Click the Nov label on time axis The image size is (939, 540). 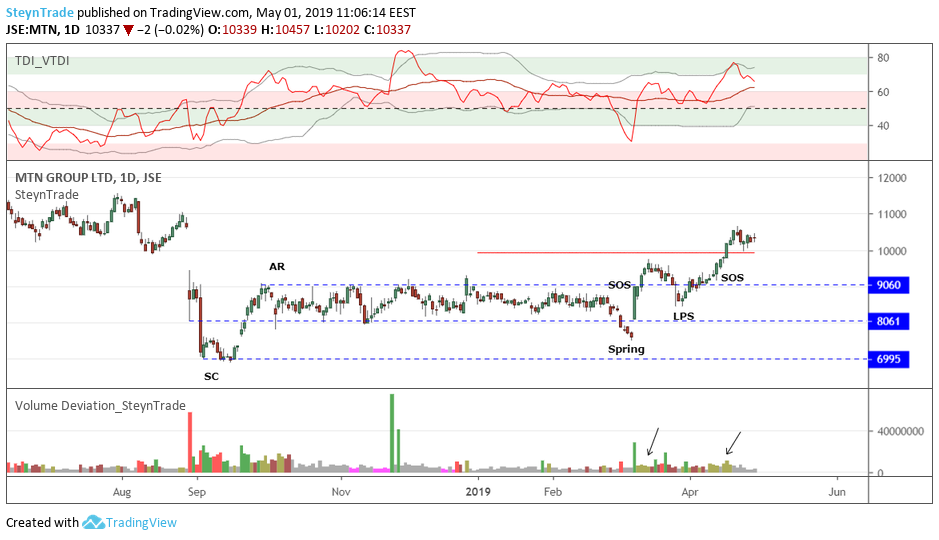click(x=341, y=492)
